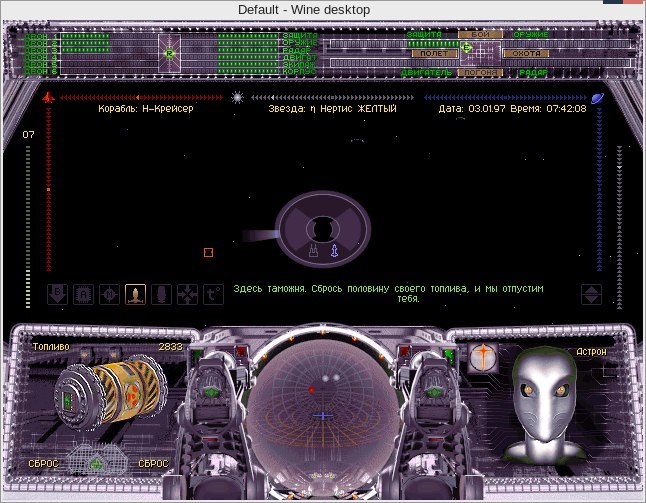Click the M crosshair icon
Screen dimensions: 646x503
109,294
